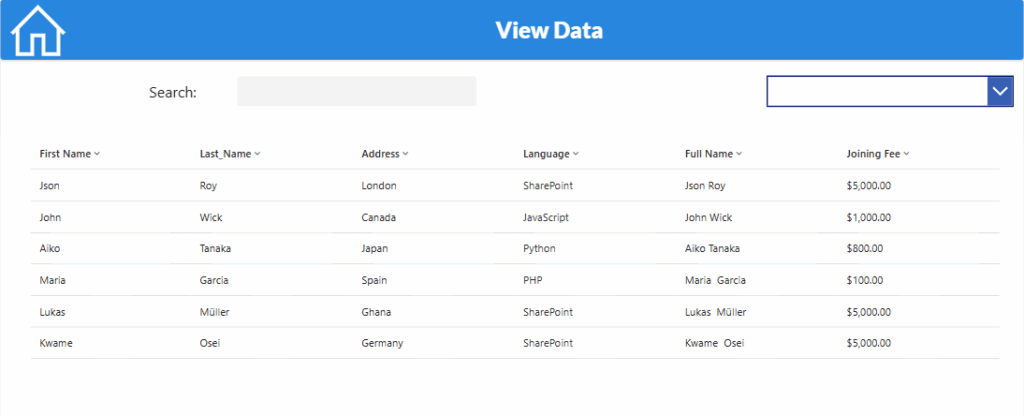Click the 'View Data' header title
Image resolution: width=1024 pixels, height=416 pixels.
coord(549,30)
